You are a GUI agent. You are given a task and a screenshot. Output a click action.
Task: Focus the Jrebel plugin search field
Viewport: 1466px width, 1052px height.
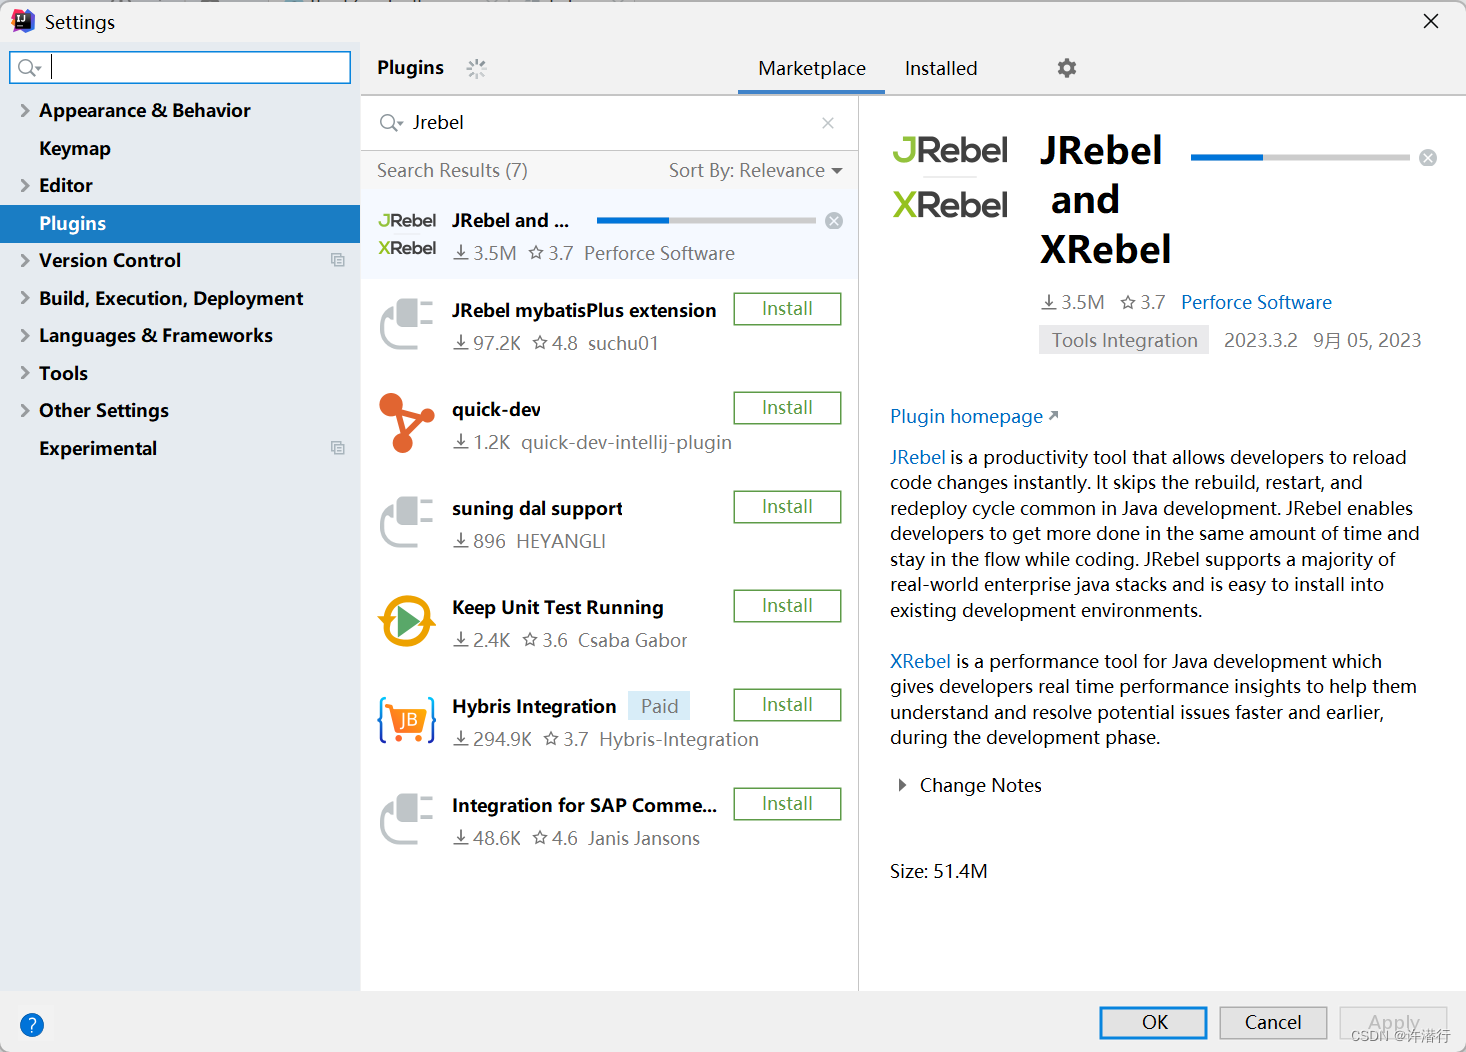pyautogui.click(x=610, y=123)
